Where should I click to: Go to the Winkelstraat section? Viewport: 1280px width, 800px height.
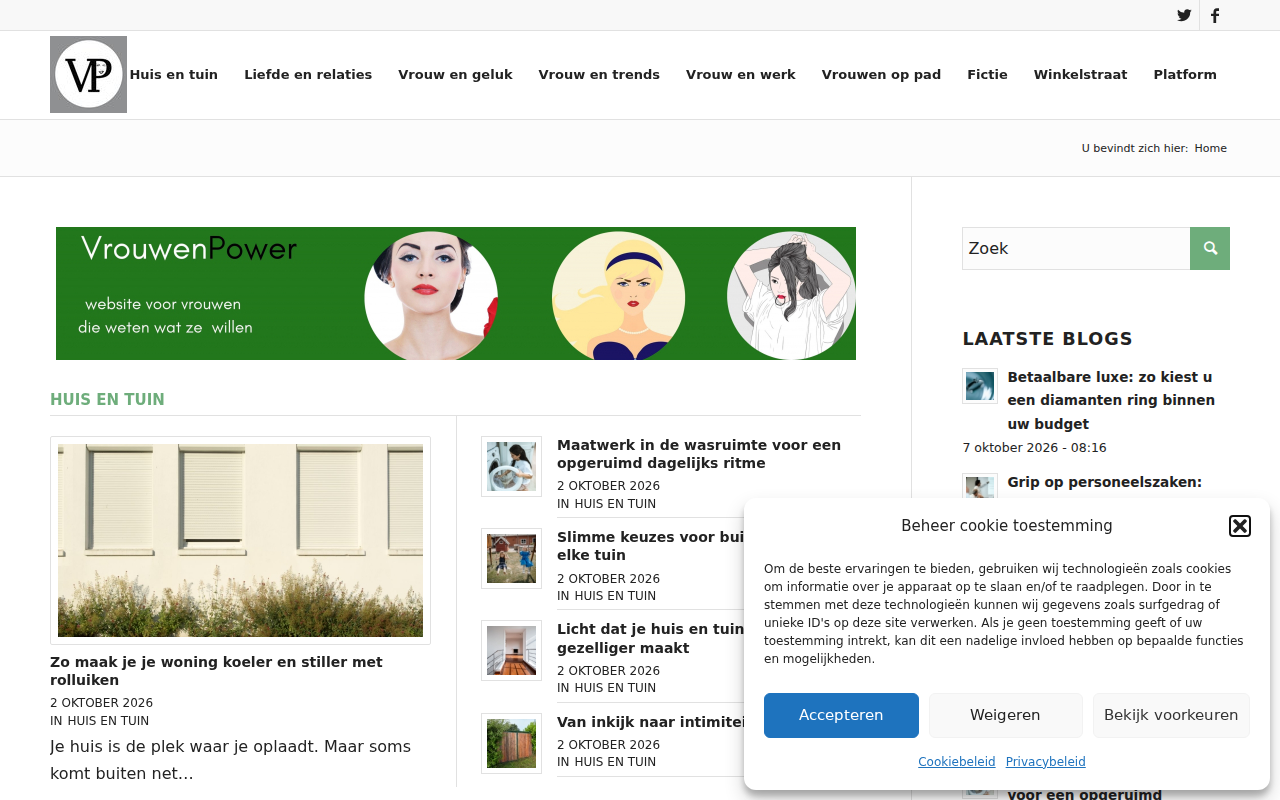tap(1080, 75)
